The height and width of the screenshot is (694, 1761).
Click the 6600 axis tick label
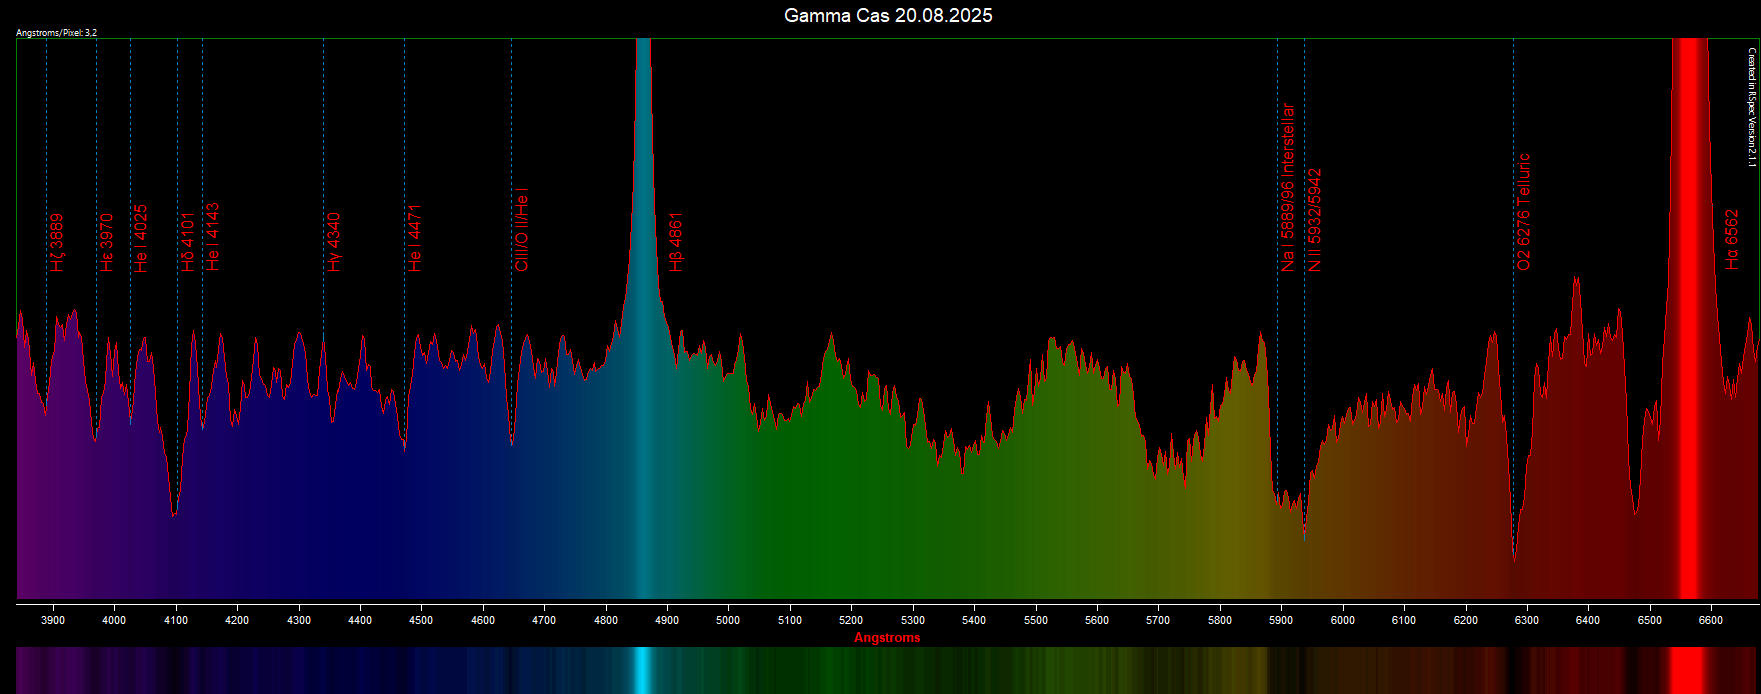point(1711,620)
